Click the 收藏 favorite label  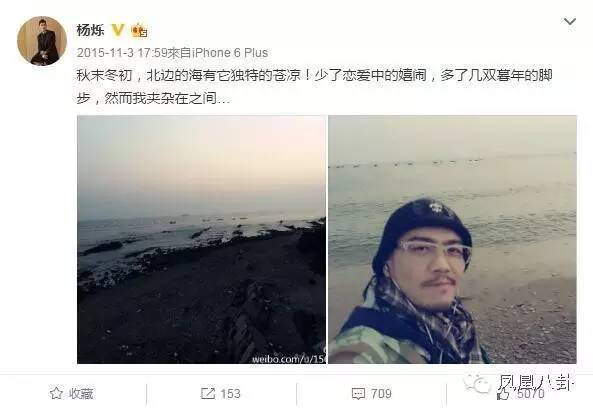81,394
